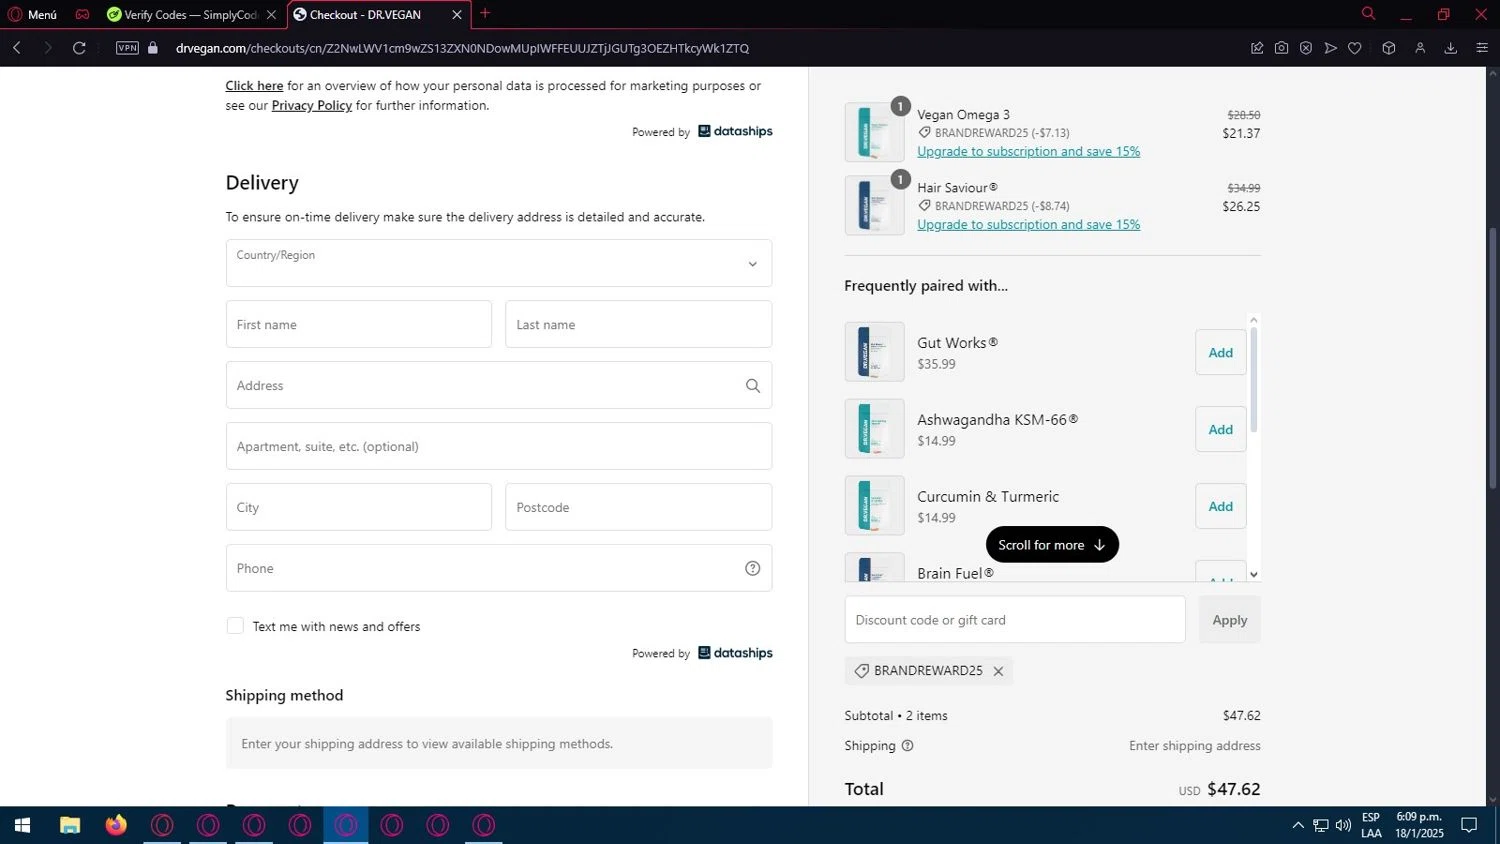Toggle the VPN badge in the address bar

coord(127,48)
